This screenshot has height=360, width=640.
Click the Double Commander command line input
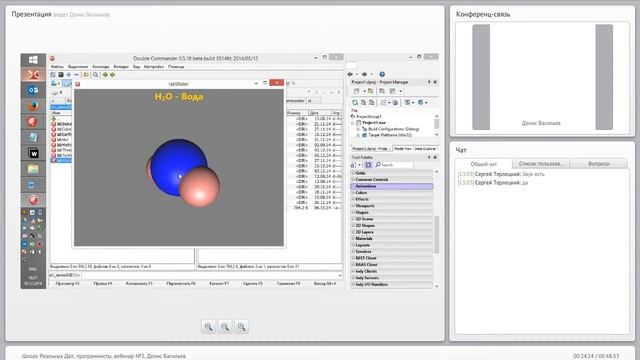coord(211,276)
